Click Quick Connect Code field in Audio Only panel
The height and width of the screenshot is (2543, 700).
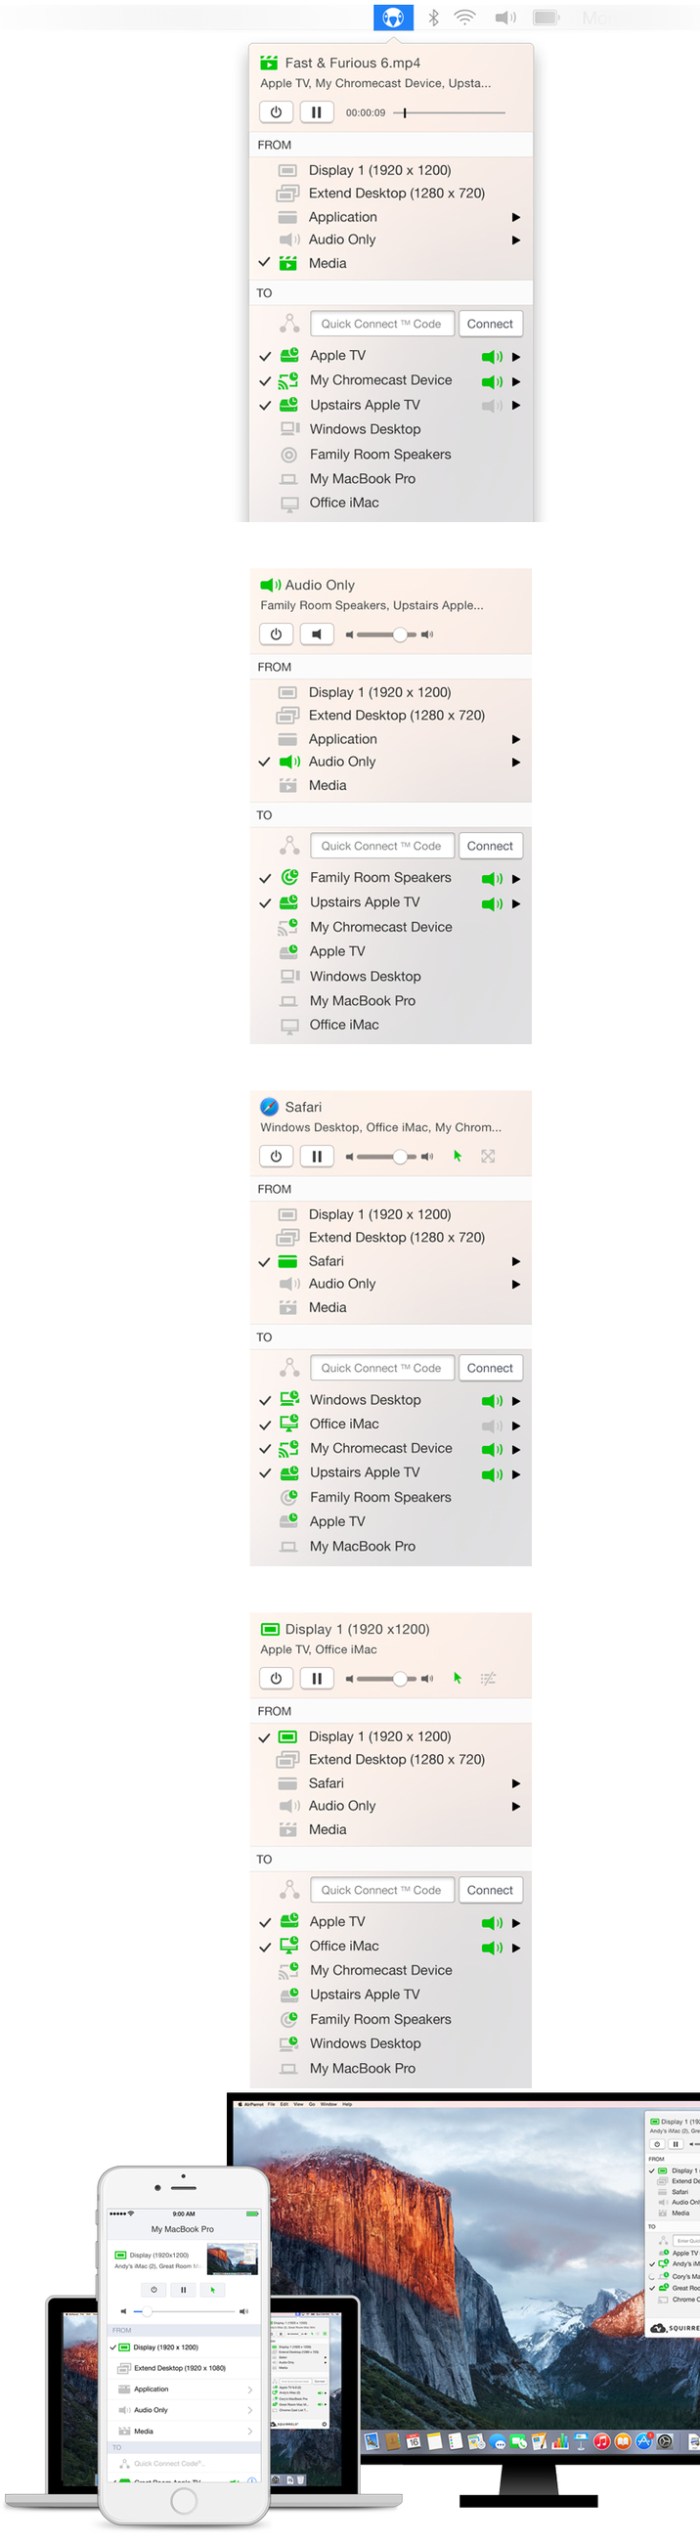(x=381, y=846)
